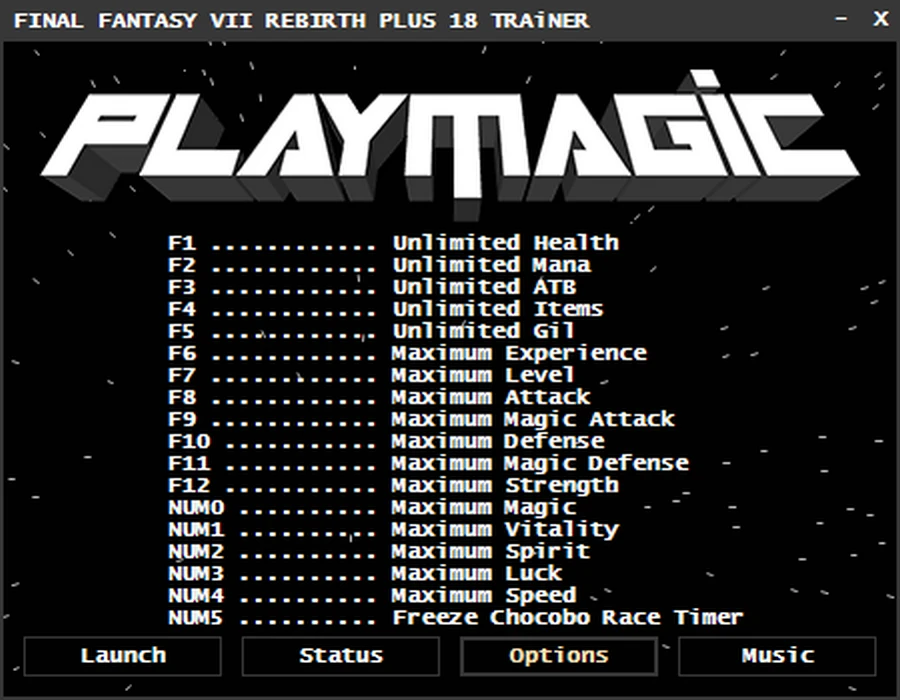The height and width of the screenshot is (700, 900).
Task: Select the NUM3 Maximum Luck line
Action: (365, 574)
